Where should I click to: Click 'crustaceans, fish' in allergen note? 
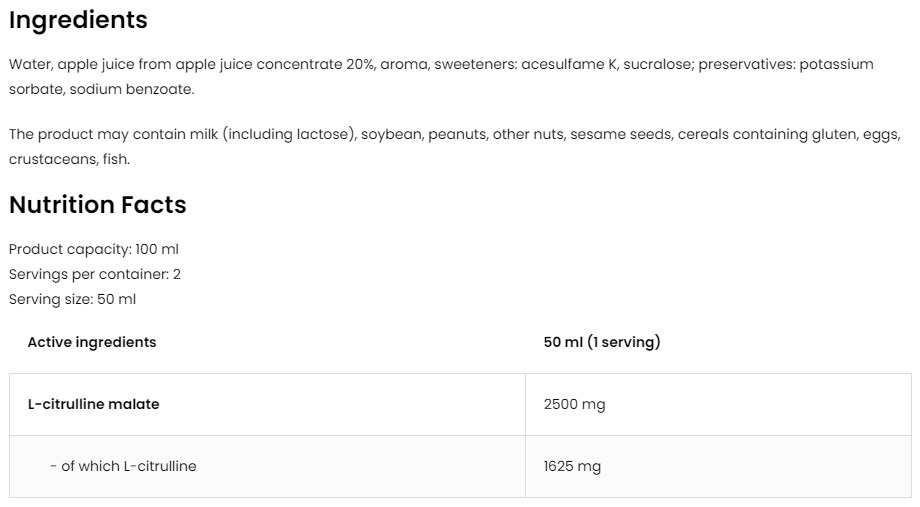pyautogui.click(x=68, y=159)
